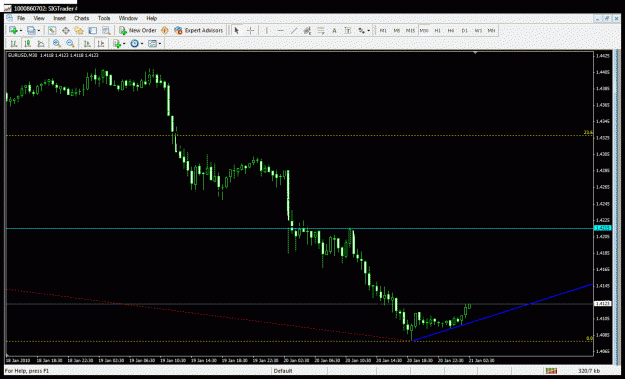Open the View menu
Image resolution: width=625 pixels, height=379 pixels.
39,18
